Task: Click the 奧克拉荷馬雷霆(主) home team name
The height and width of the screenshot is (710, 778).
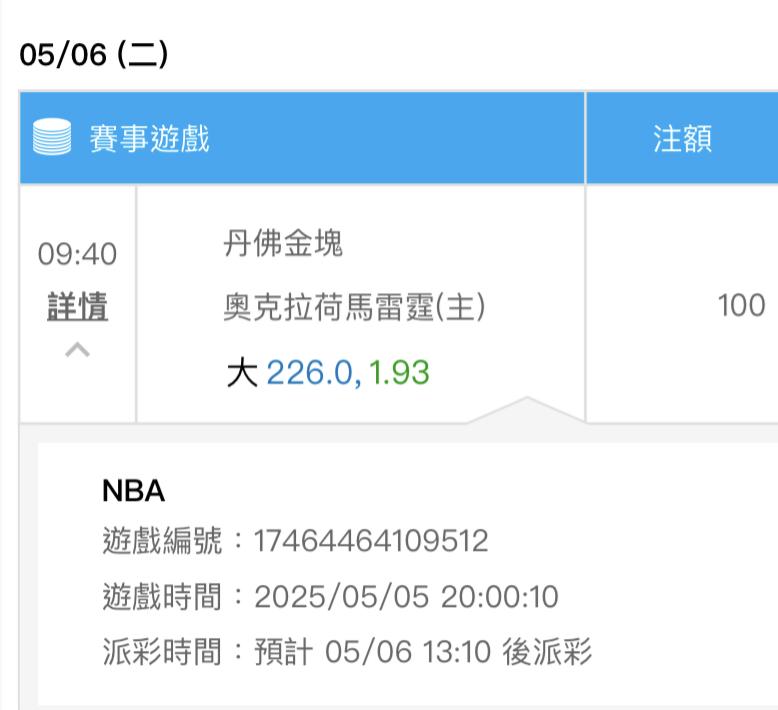Action: [353, 307]
